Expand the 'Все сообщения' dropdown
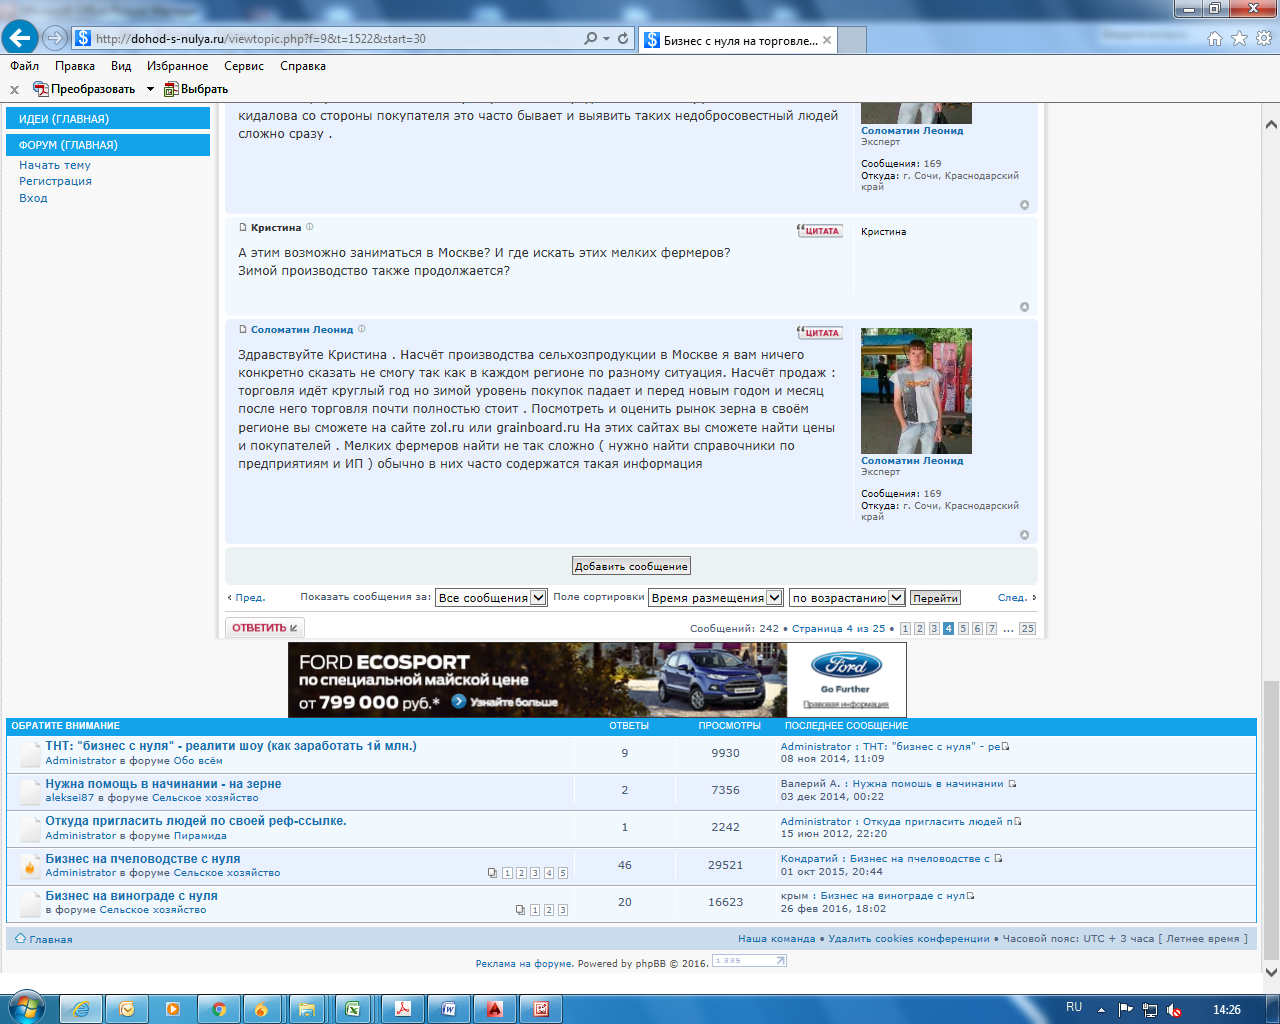This screenshot has height=1024, width=1280. (491, 598)
